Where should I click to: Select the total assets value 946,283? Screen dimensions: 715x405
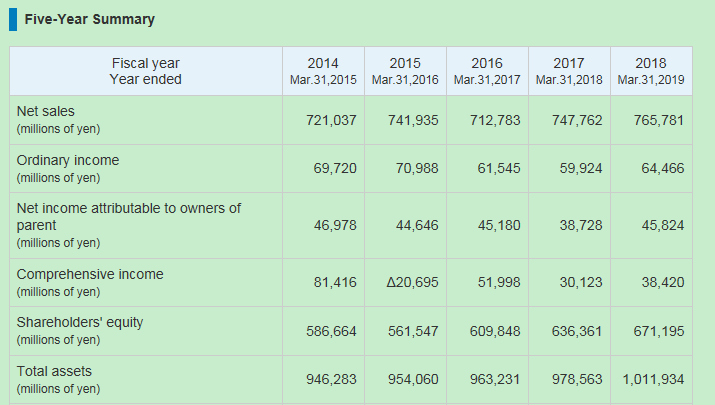pos(331,380)
